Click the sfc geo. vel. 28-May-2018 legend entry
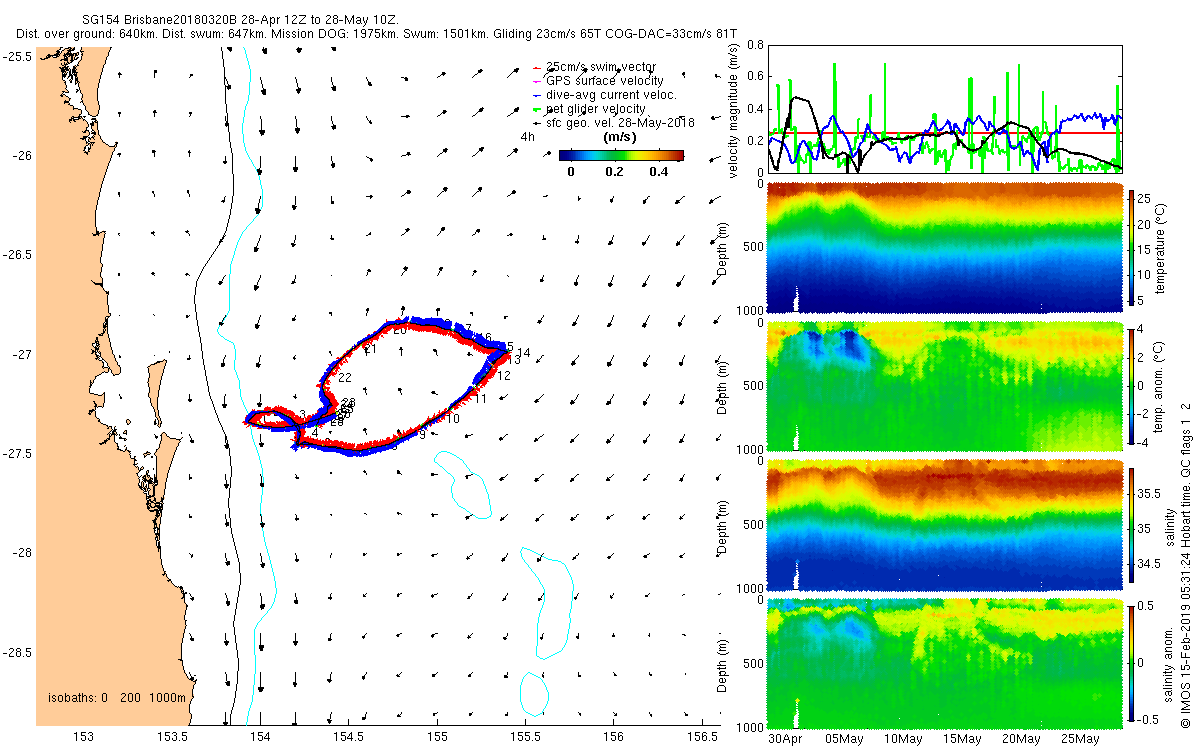The width and height of the screenshot is (1200, 750). pos(613,123)
